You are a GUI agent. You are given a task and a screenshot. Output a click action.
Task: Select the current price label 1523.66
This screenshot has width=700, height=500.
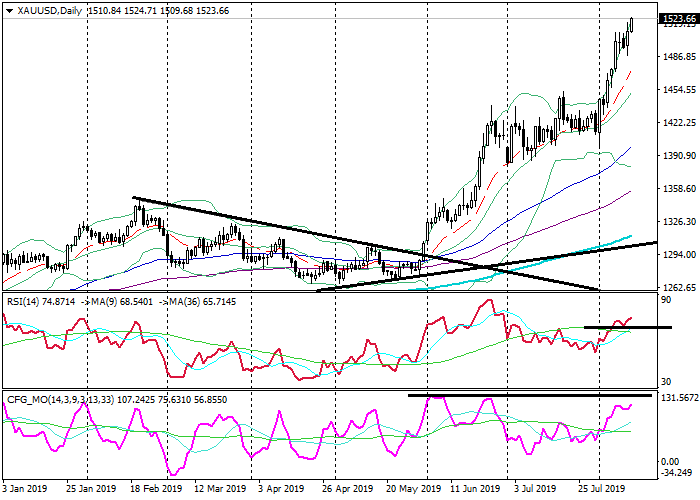tap(680, 19)
